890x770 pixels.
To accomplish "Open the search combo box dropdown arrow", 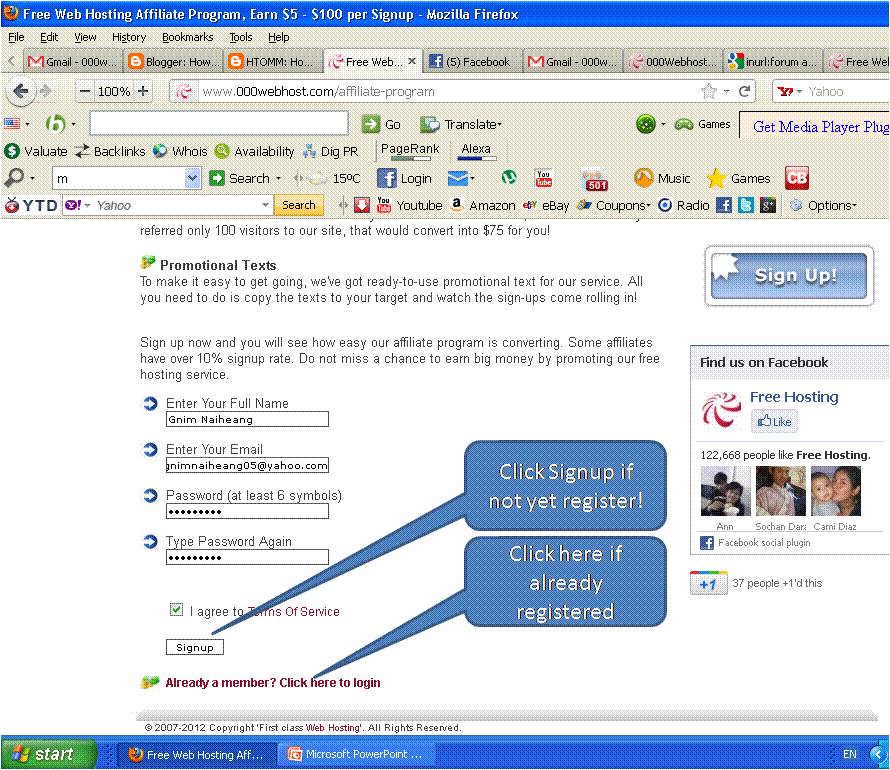I will point(192,178).
